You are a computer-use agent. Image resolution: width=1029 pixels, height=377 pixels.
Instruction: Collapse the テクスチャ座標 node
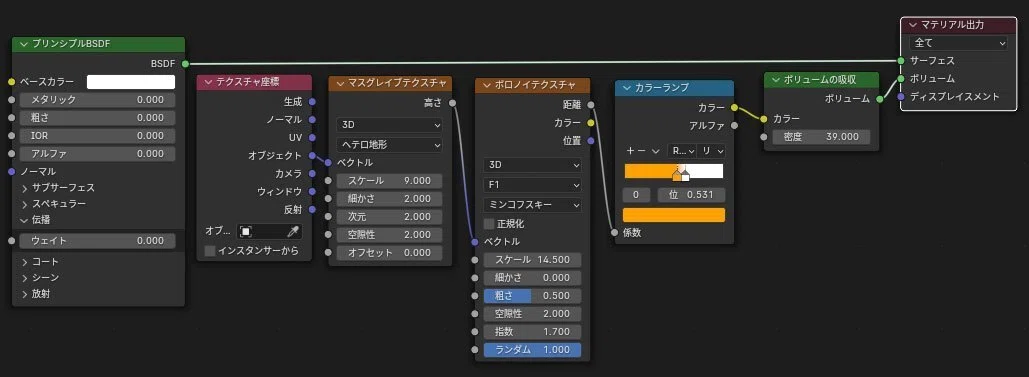(x=209, y=82)
